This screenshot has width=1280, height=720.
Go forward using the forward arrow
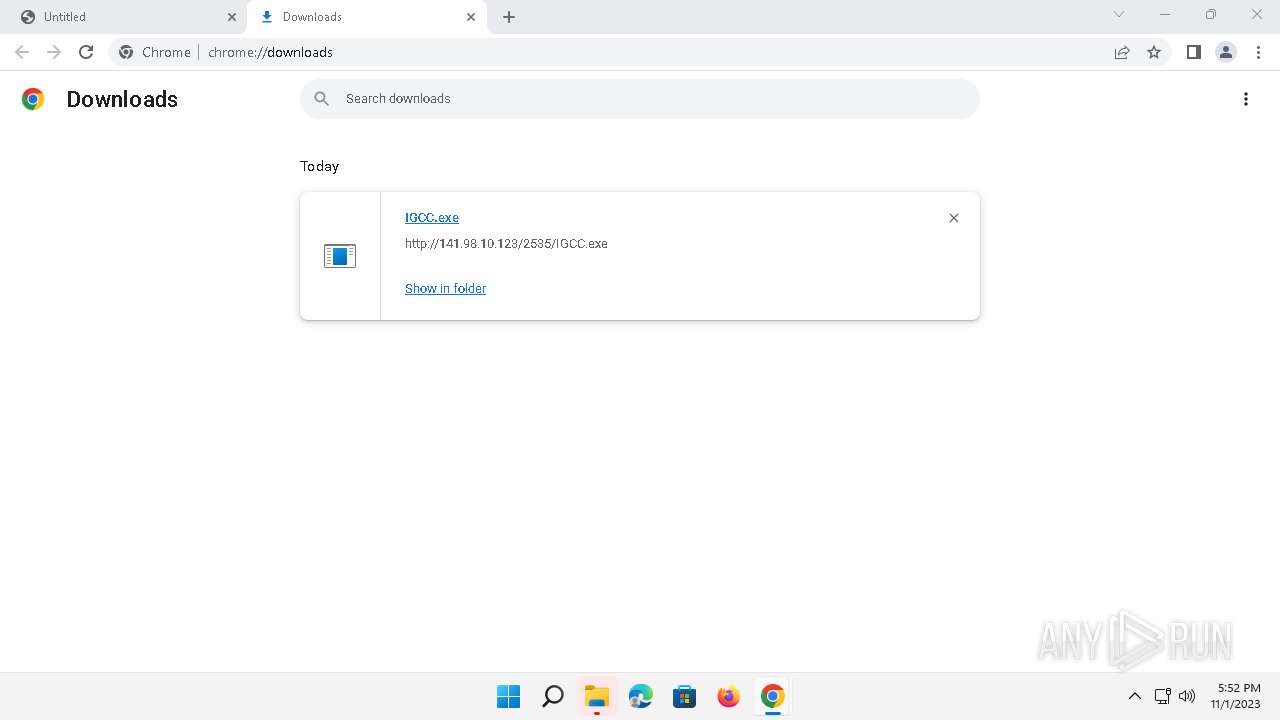coord(54,52)
